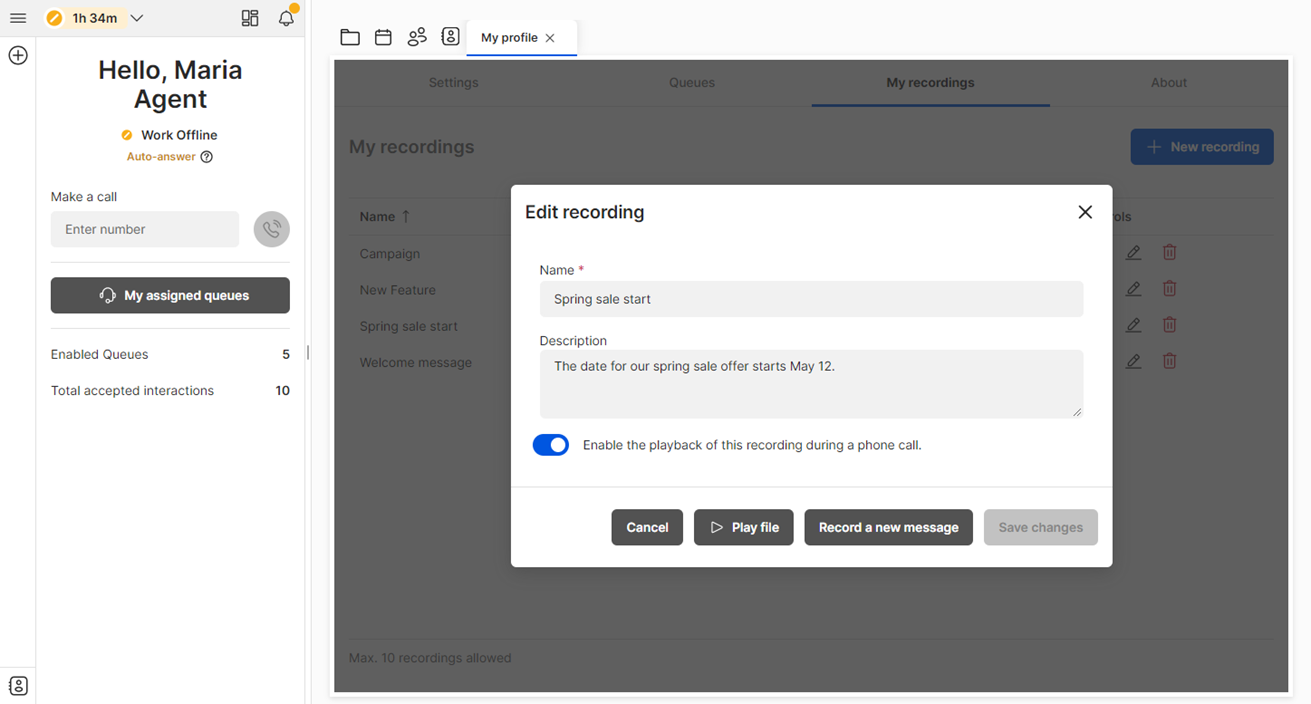
Task: Click the Auto-answer link
Action: pos(161,157)
